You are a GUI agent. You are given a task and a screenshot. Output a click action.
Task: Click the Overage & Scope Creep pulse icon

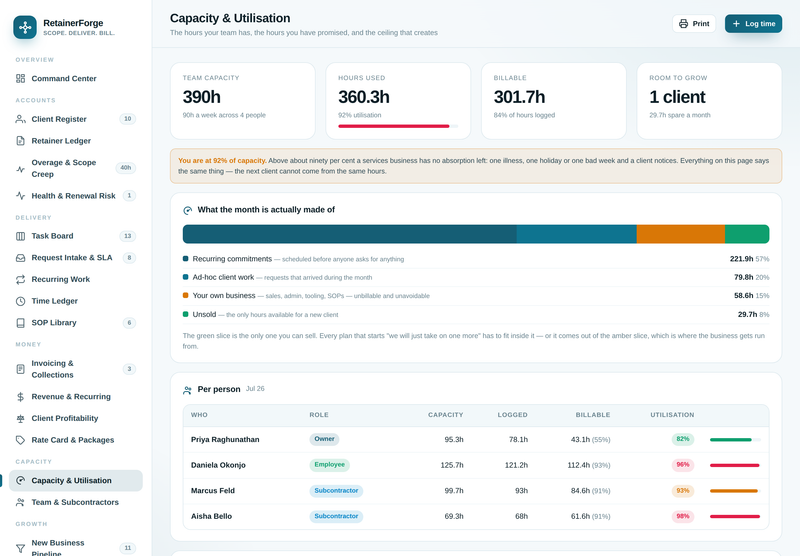(x=20, y=169)
